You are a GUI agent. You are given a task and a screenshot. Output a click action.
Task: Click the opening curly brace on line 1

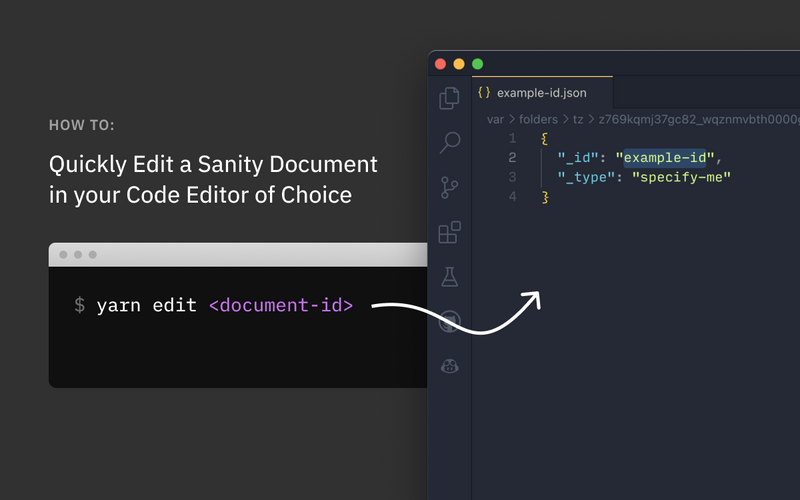click(544, 138)
